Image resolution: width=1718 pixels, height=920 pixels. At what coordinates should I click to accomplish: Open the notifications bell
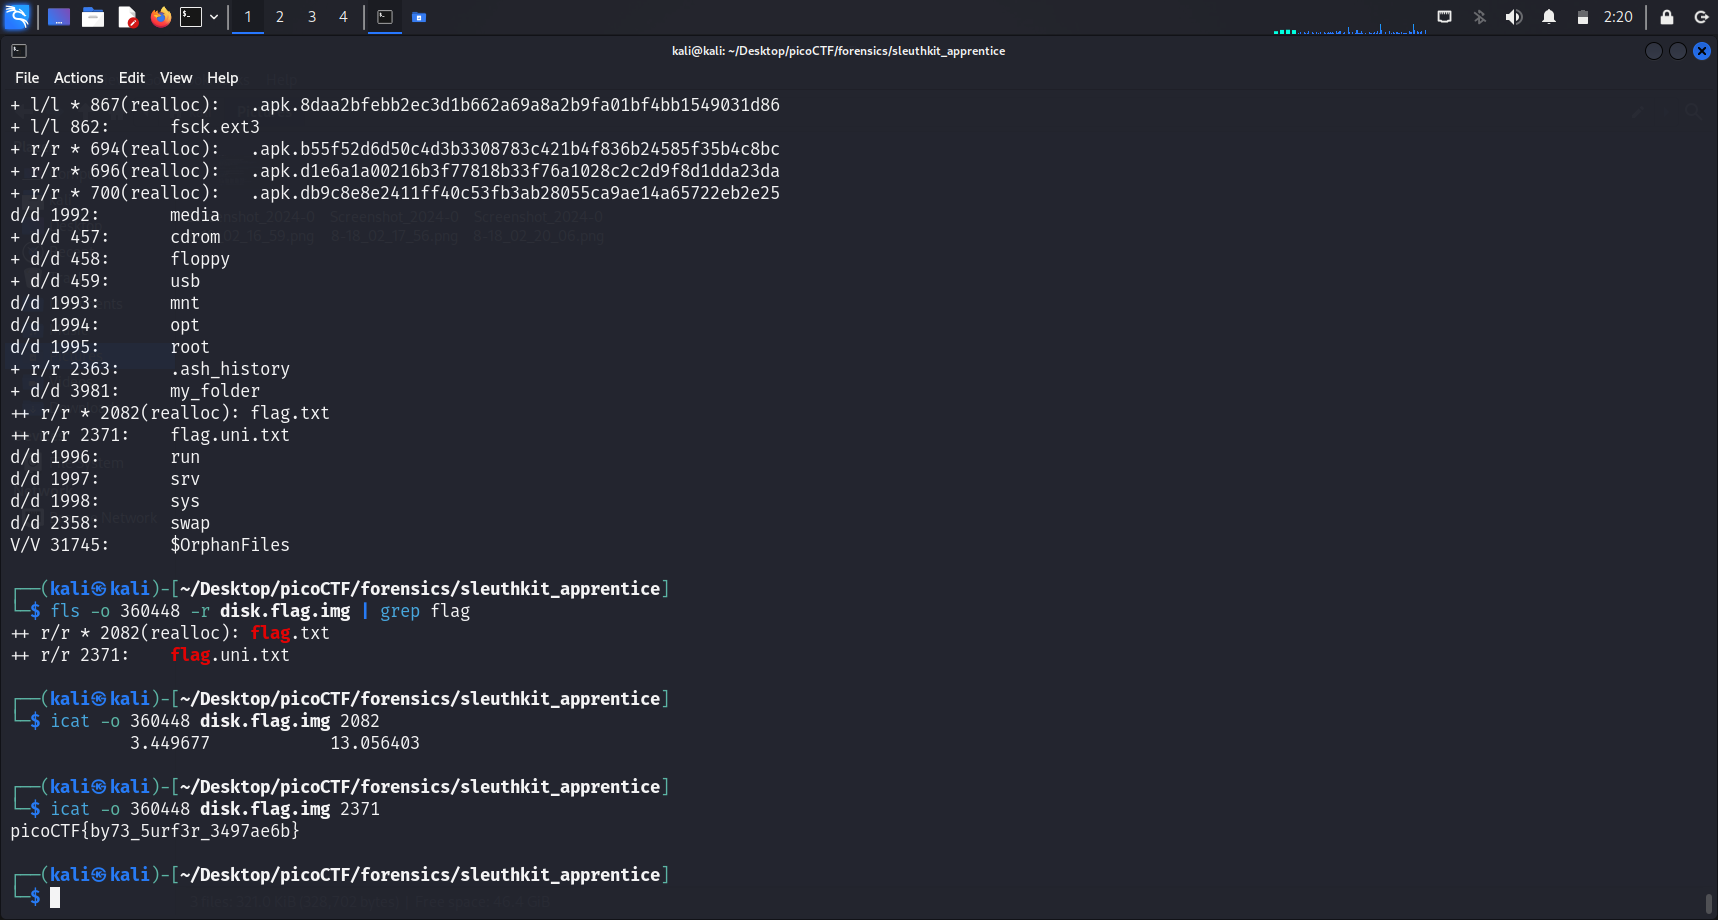pos(1548,17)
